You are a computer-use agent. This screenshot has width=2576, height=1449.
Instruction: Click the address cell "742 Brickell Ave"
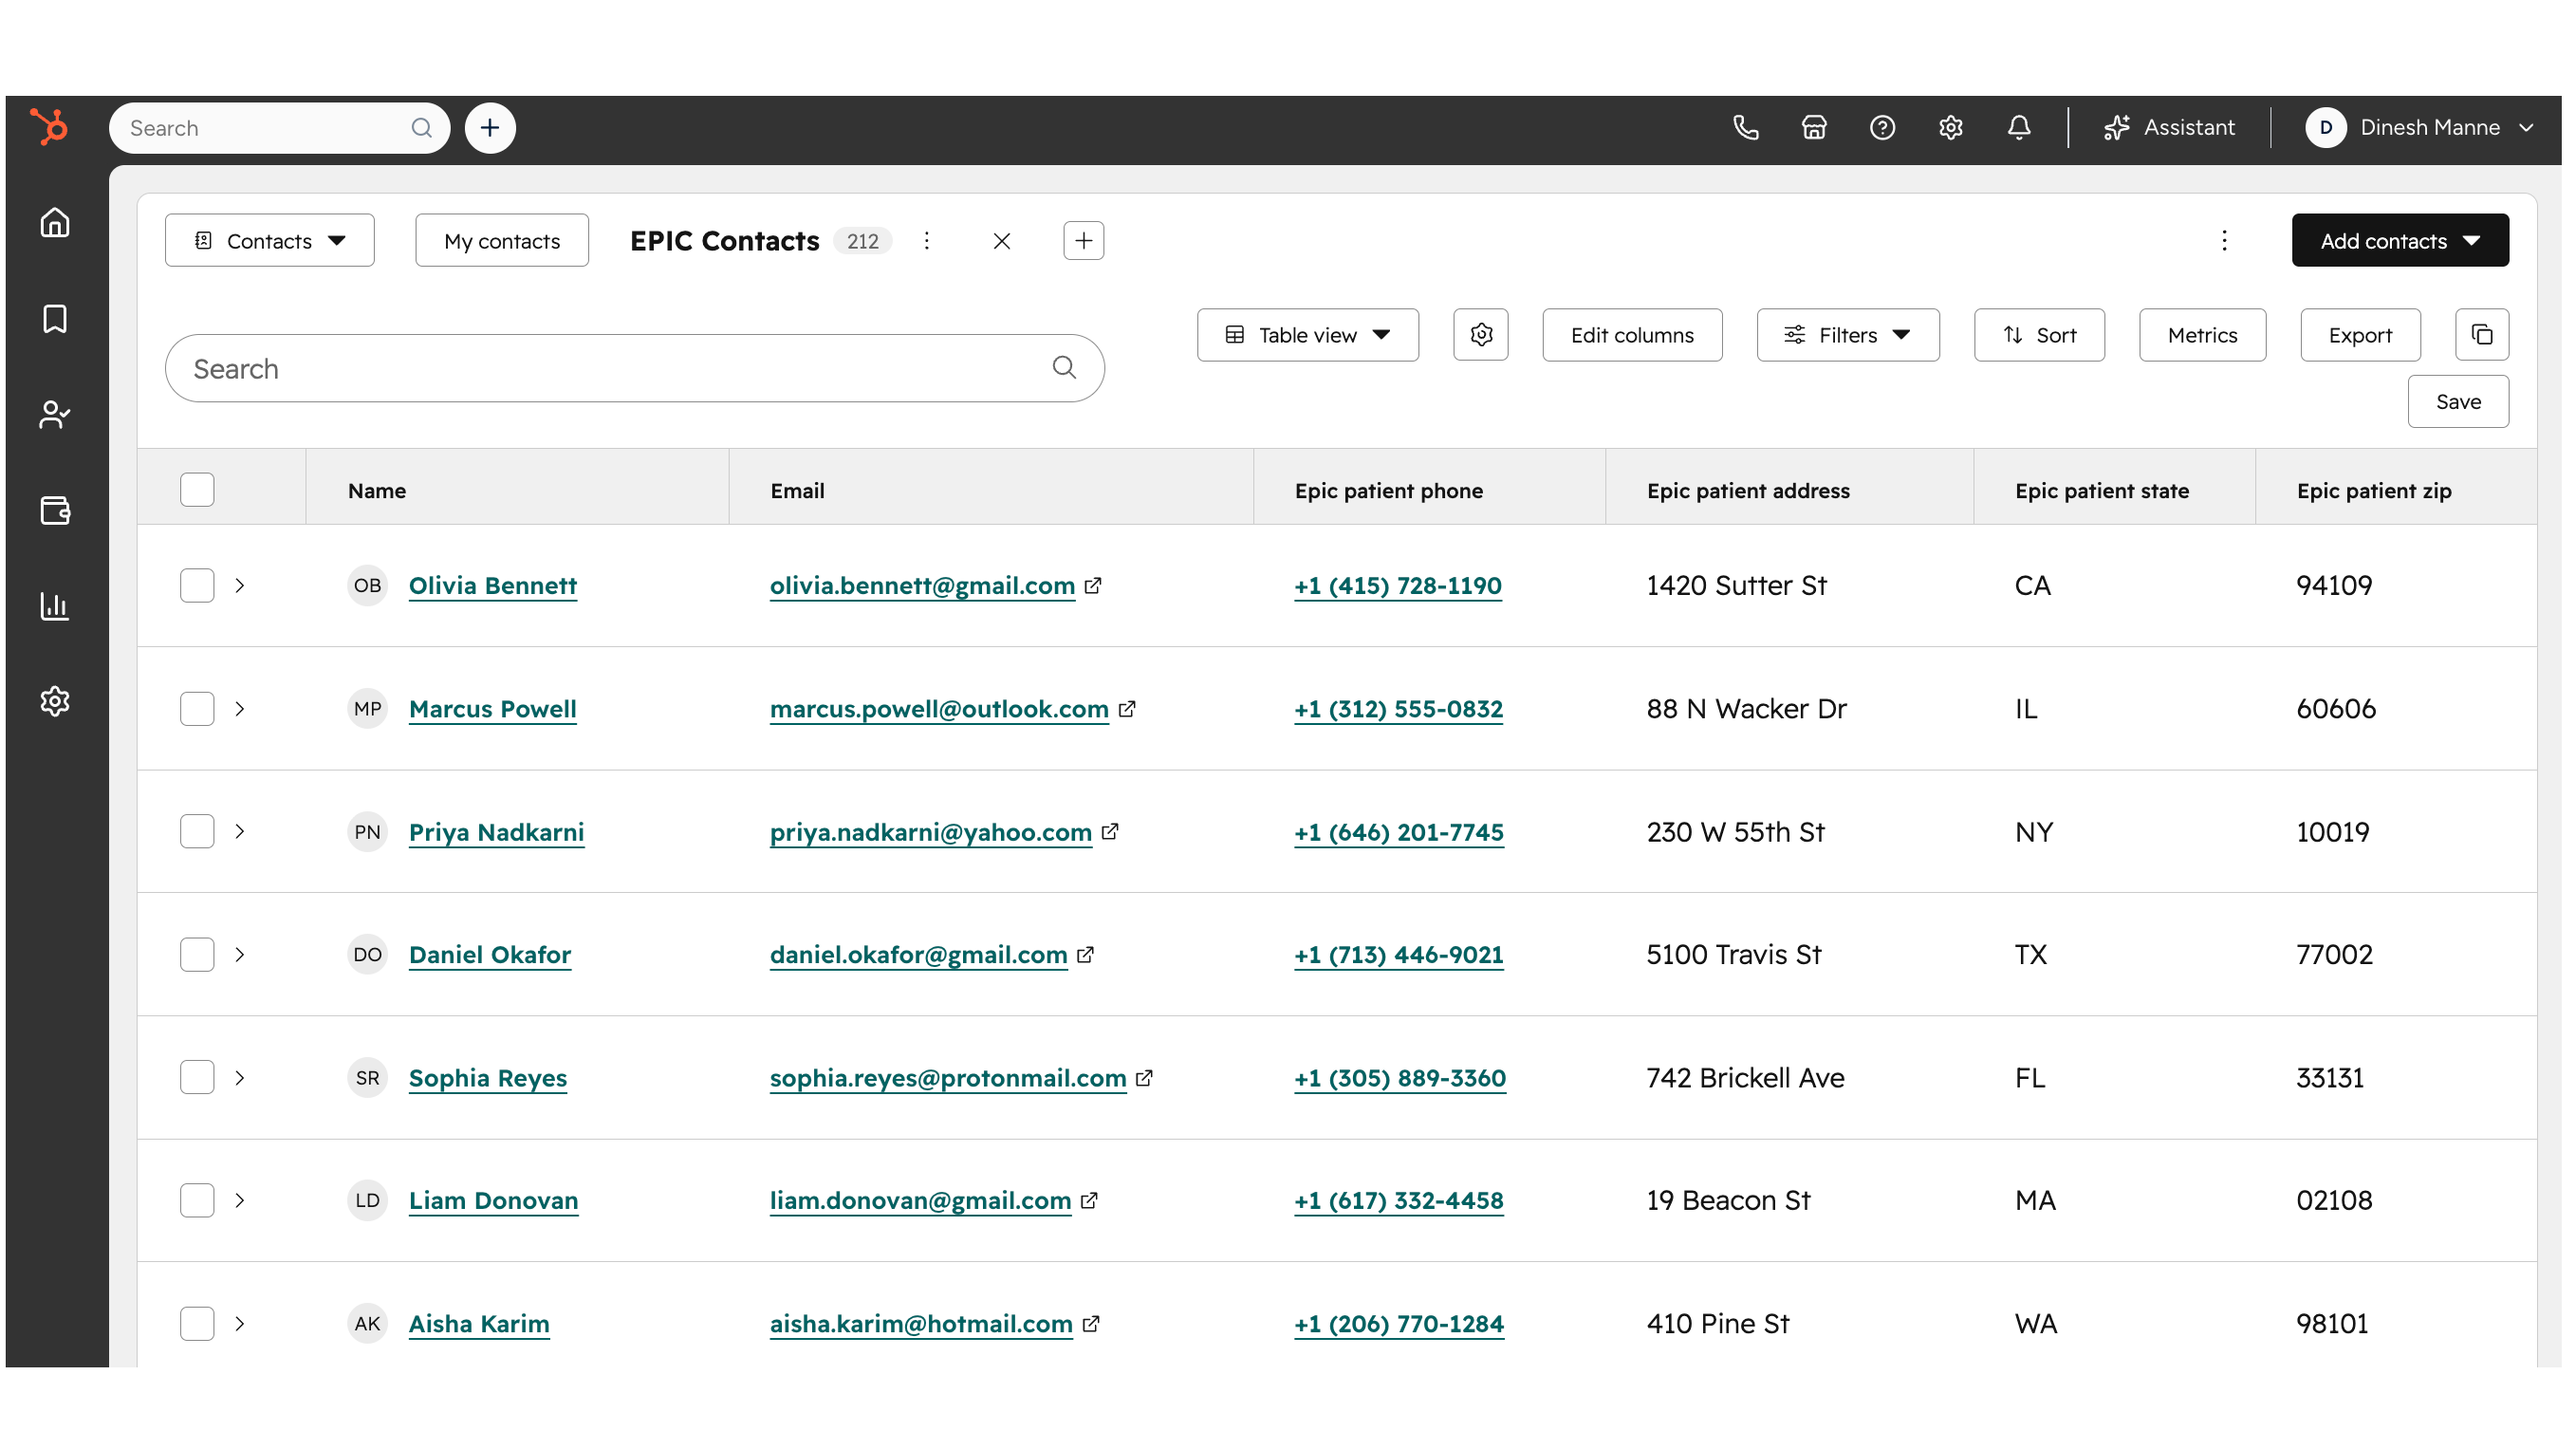point(1746,1078)
